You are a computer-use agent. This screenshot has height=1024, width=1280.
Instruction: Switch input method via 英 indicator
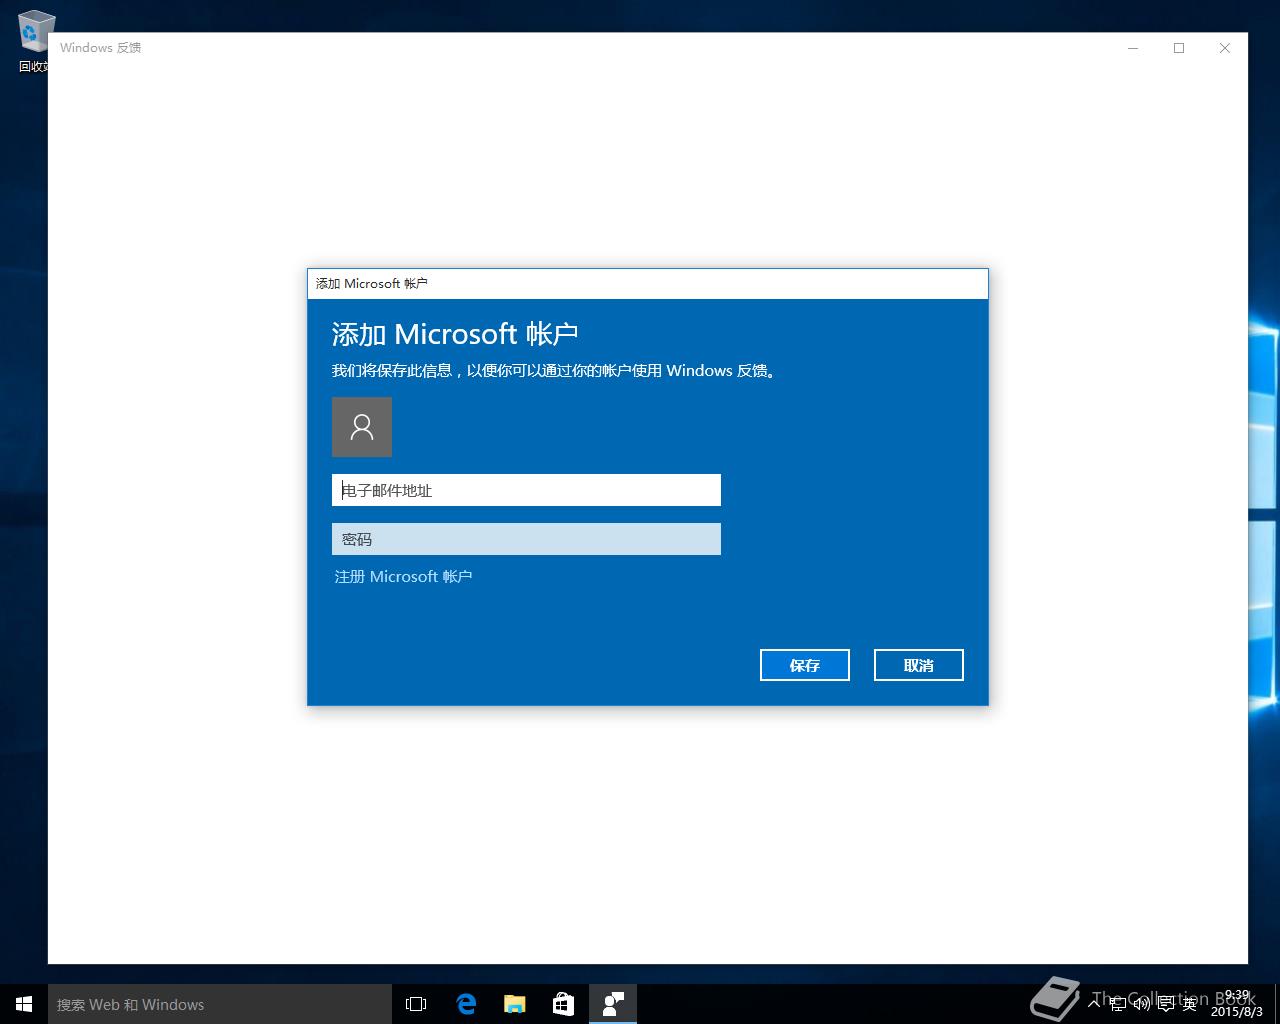point(1189,1004)
